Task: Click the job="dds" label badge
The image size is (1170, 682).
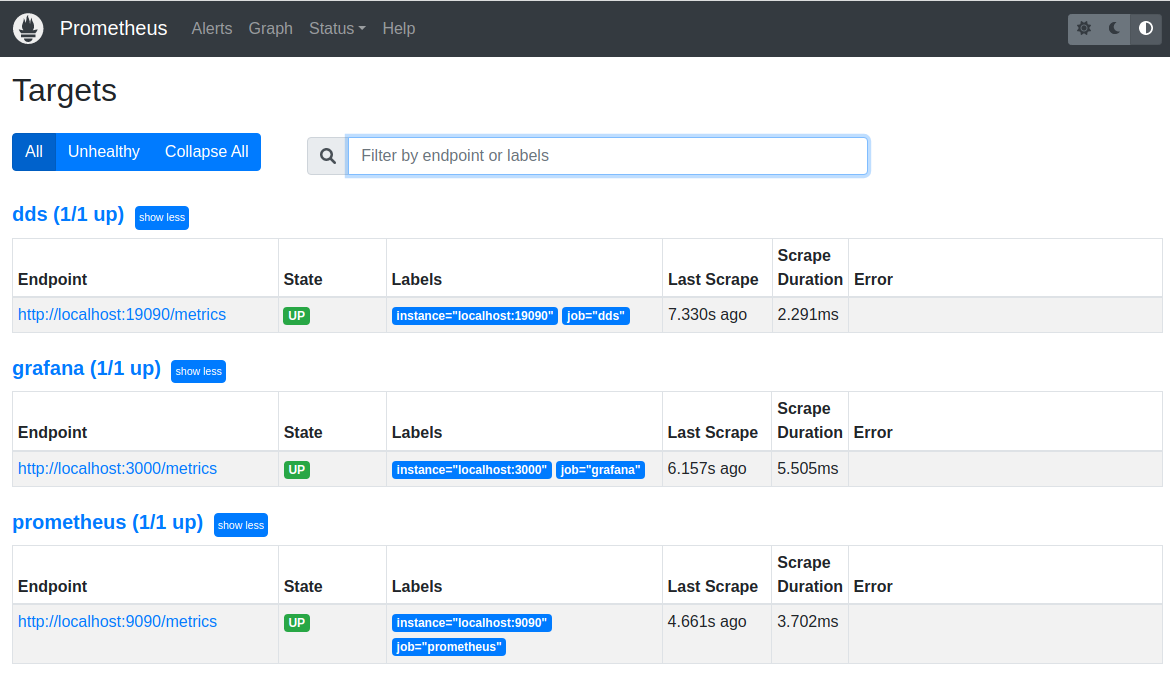Action: click(595, 316)
